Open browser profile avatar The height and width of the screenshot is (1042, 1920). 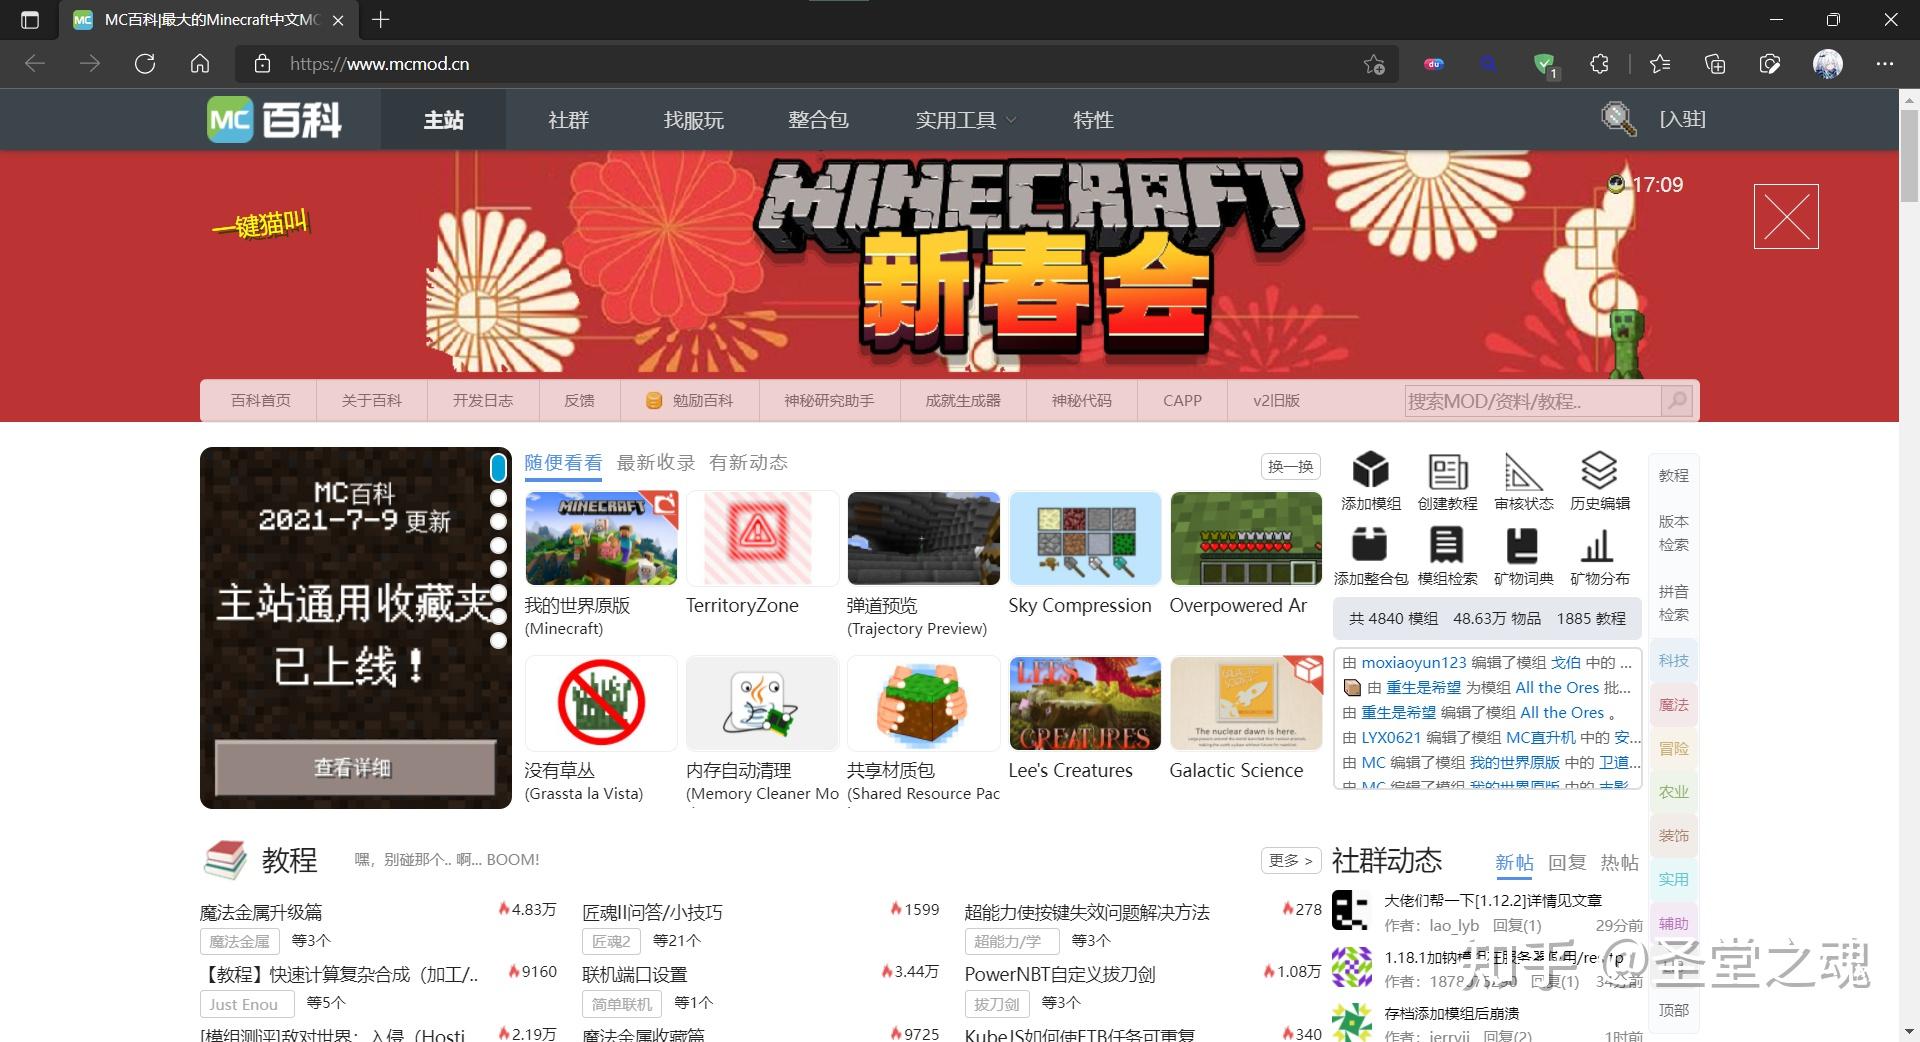(1828, 64)
